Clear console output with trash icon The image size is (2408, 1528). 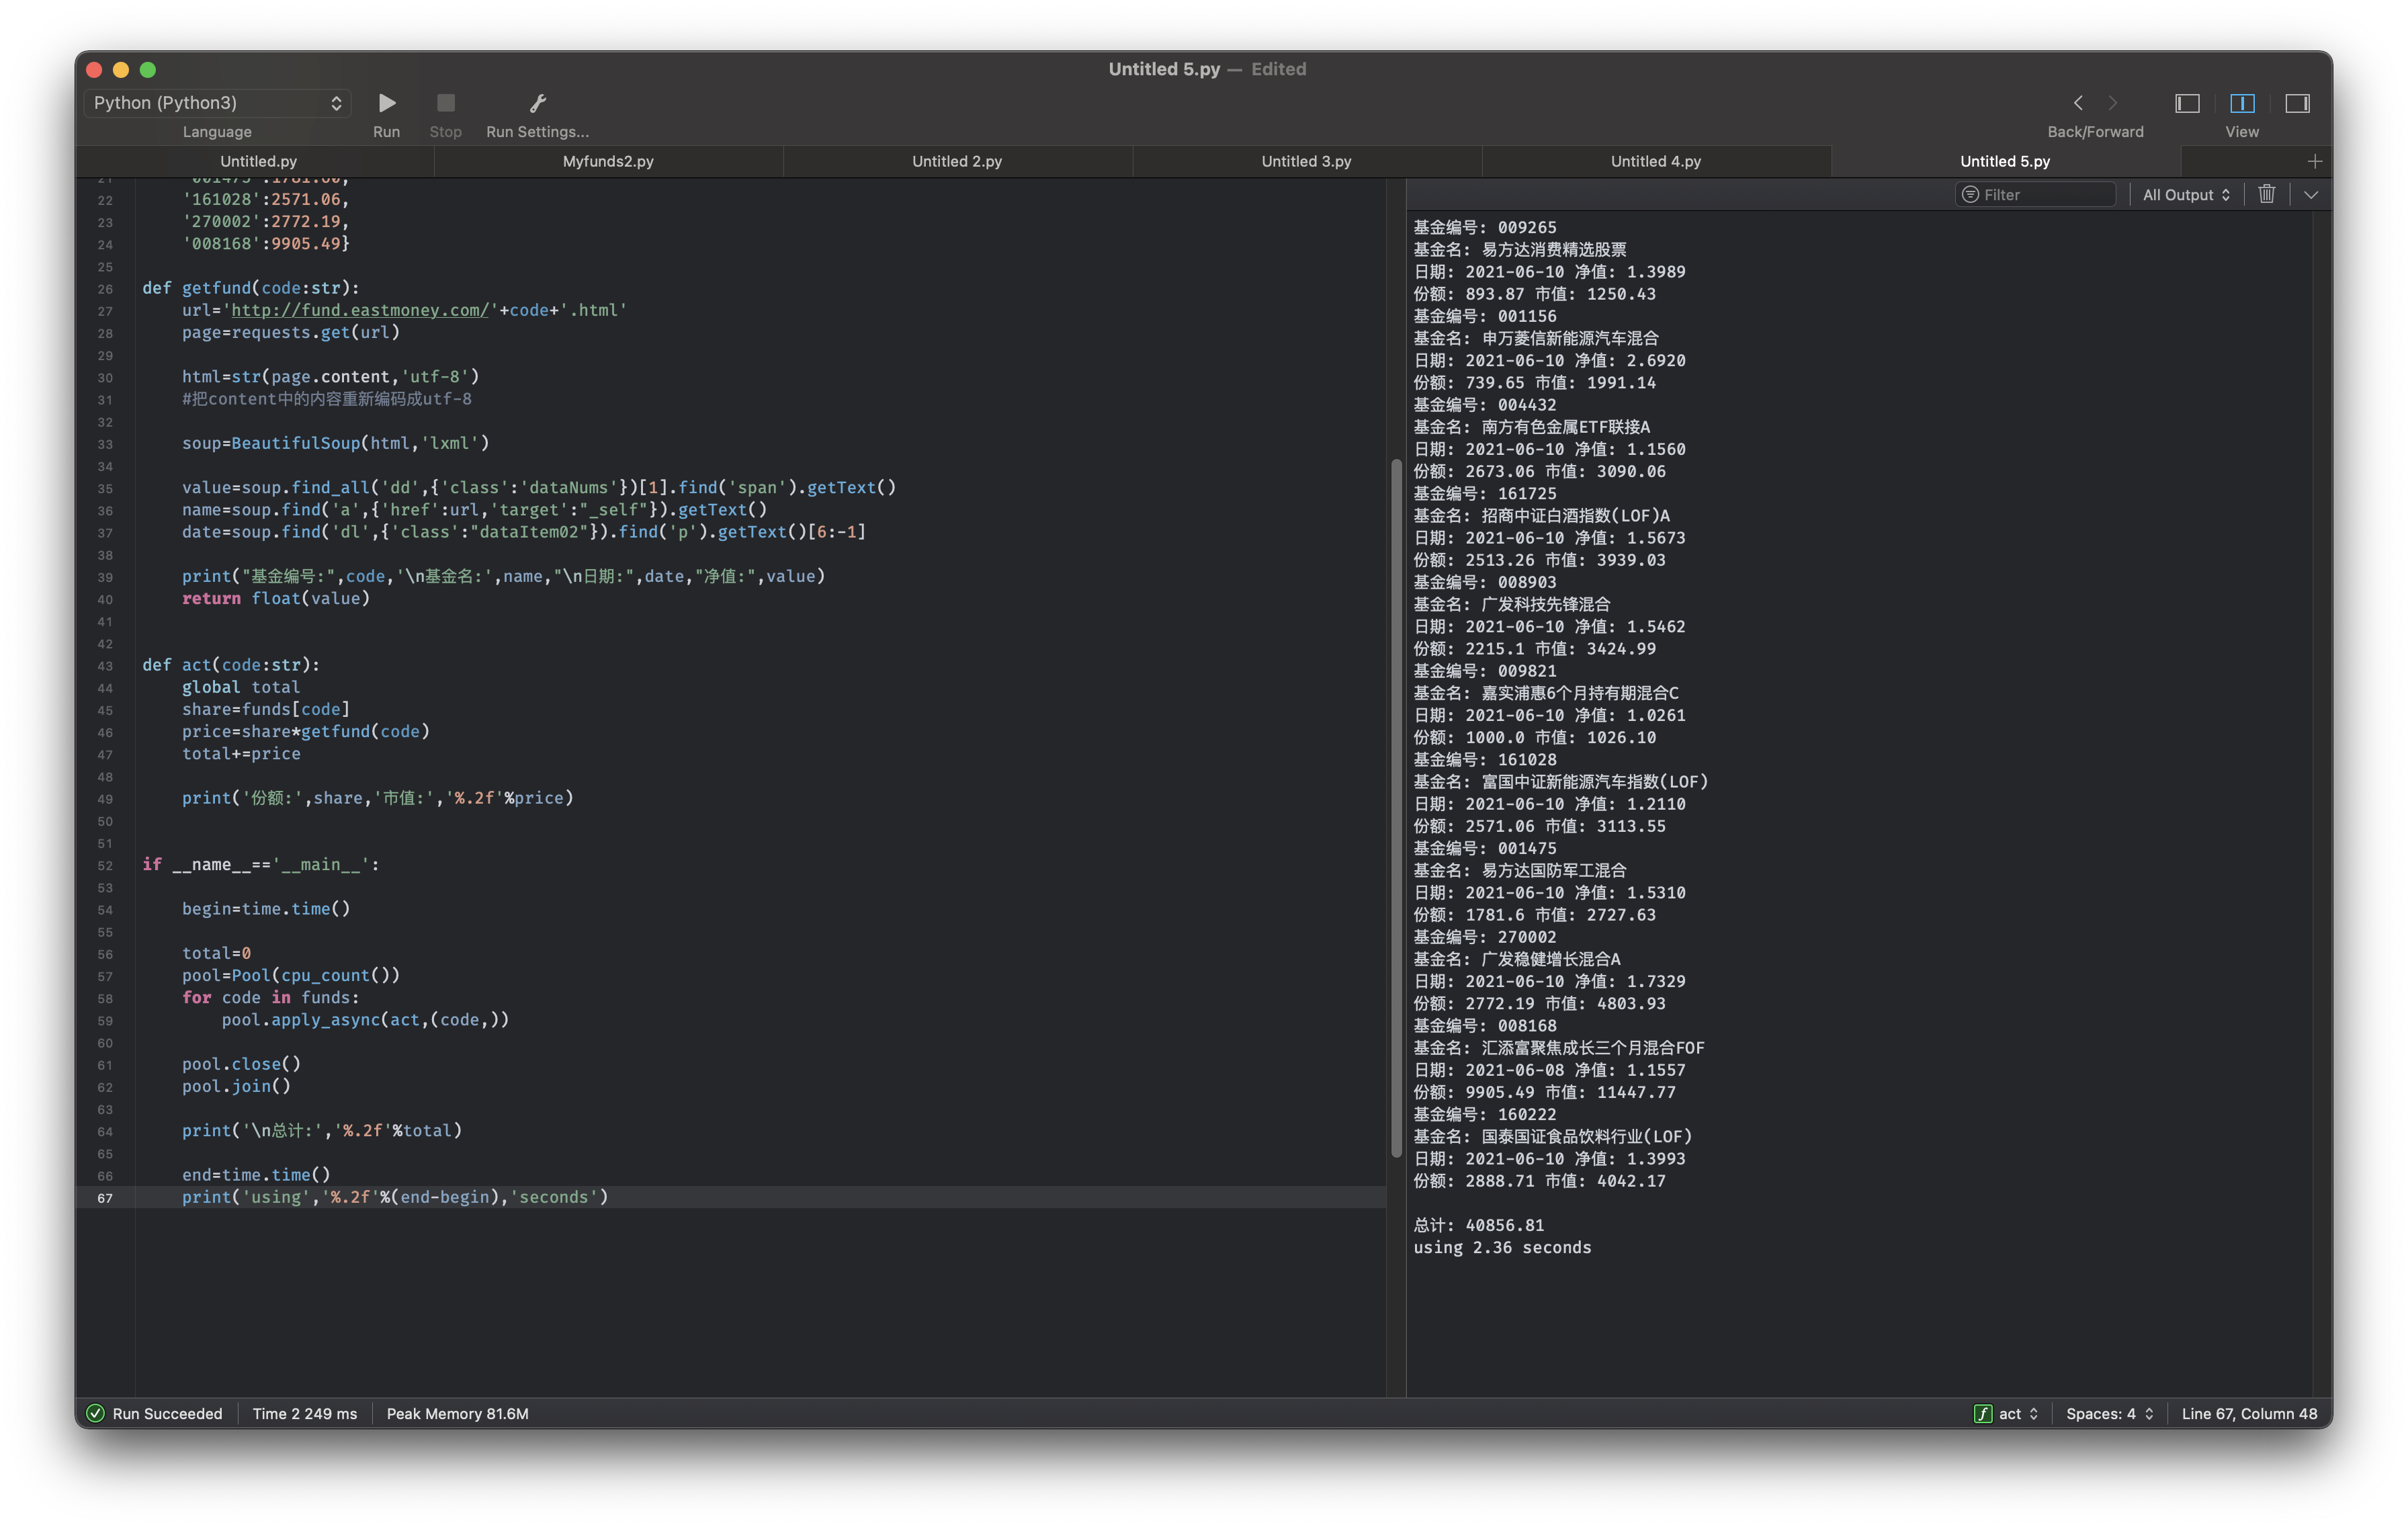(2267, 194)
